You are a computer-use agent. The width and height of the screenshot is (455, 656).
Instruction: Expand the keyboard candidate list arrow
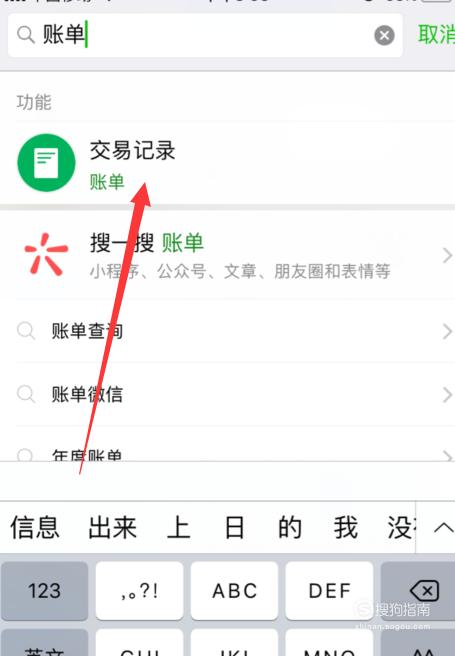(443, 528)
